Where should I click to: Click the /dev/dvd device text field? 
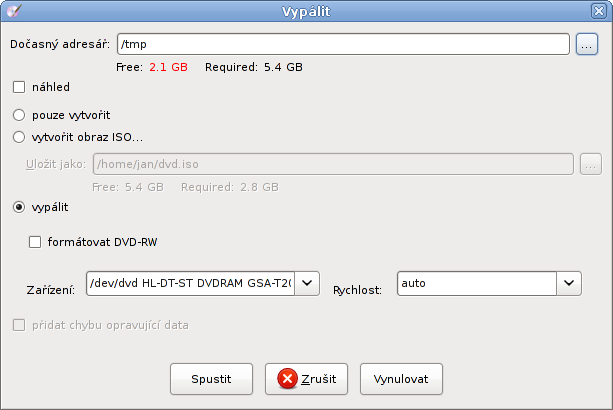tap(190, 283)
